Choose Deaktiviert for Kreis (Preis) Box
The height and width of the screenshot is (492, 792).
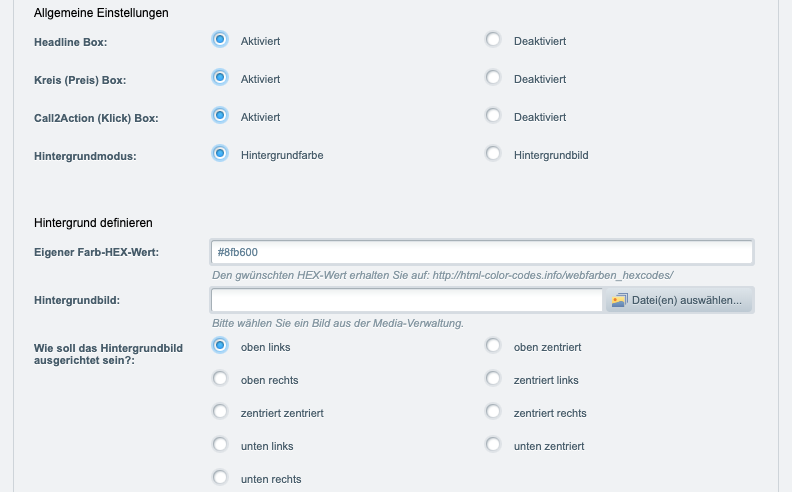[x=493, y=77]
